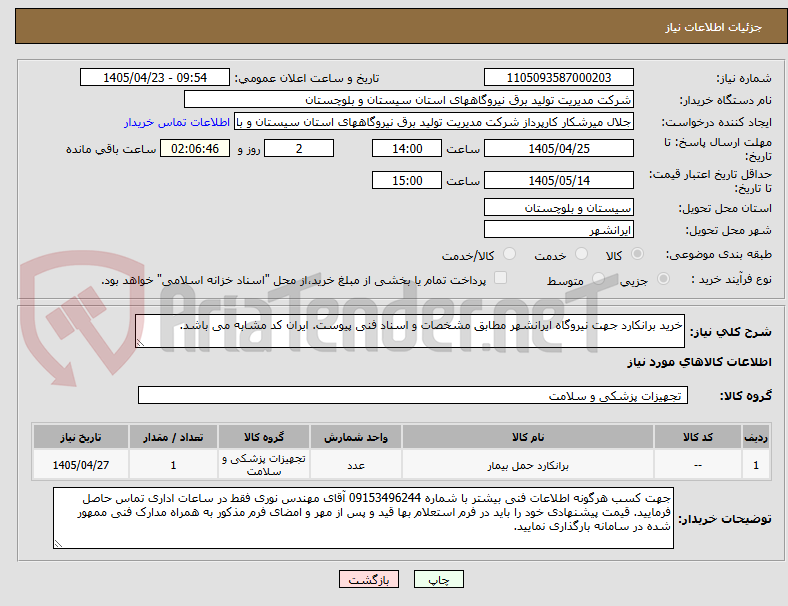This screenshot has width=788, height=606.
Task: Click the announcement date field 1405/04/23 - 09:54
Action: pos(155,78)
